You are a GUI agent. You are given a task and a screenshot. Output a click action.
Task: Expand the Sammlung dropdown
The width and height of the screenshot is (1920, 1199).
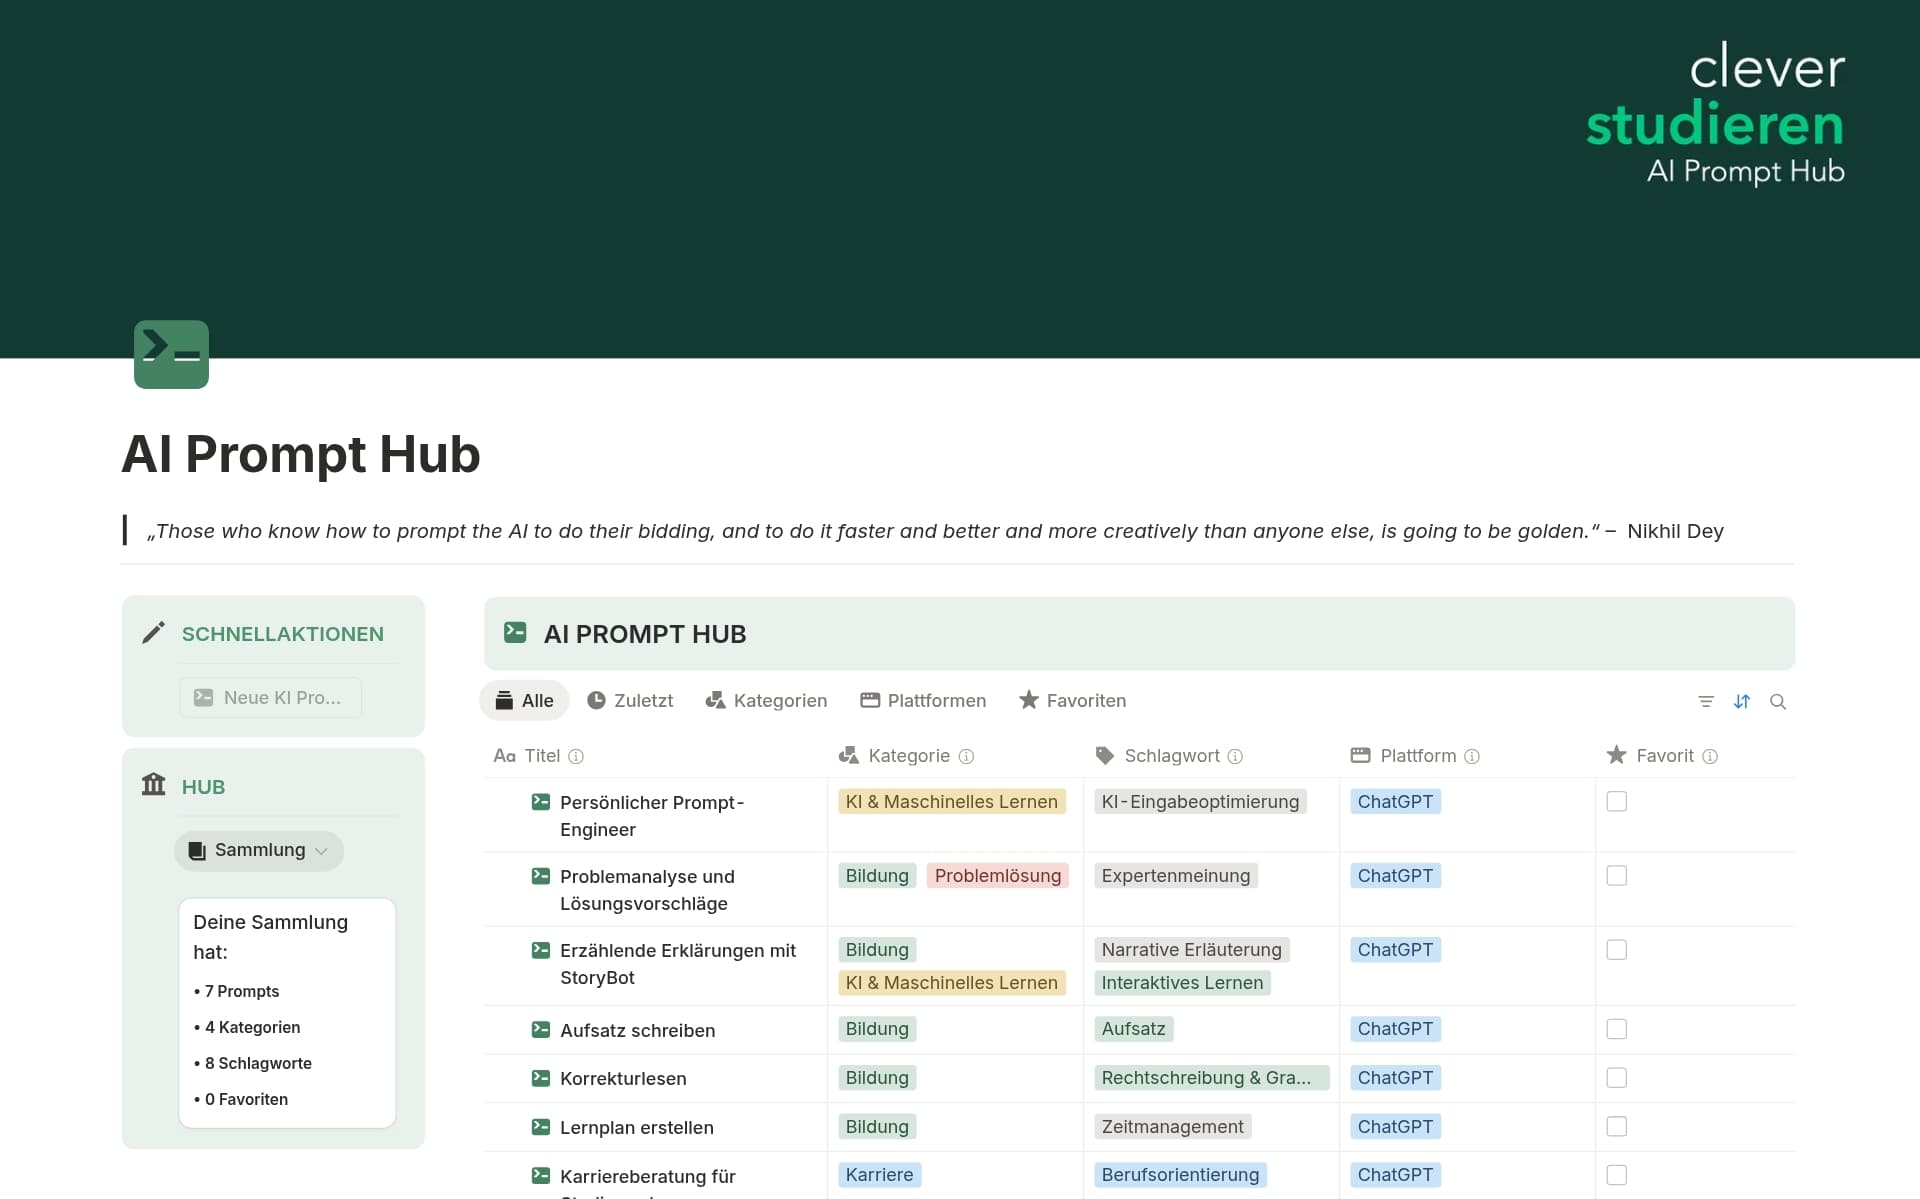tap(259, 851)
